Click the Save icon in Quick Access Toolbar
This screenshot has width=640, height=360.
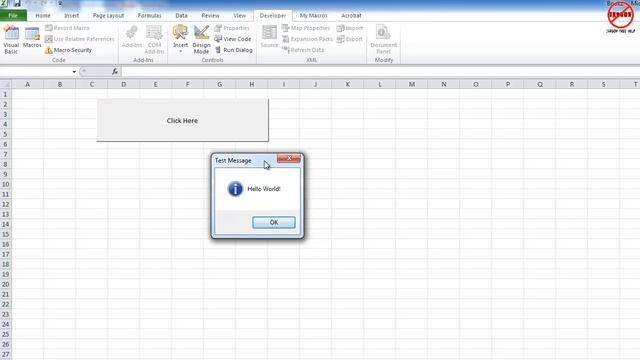(17, 4)
